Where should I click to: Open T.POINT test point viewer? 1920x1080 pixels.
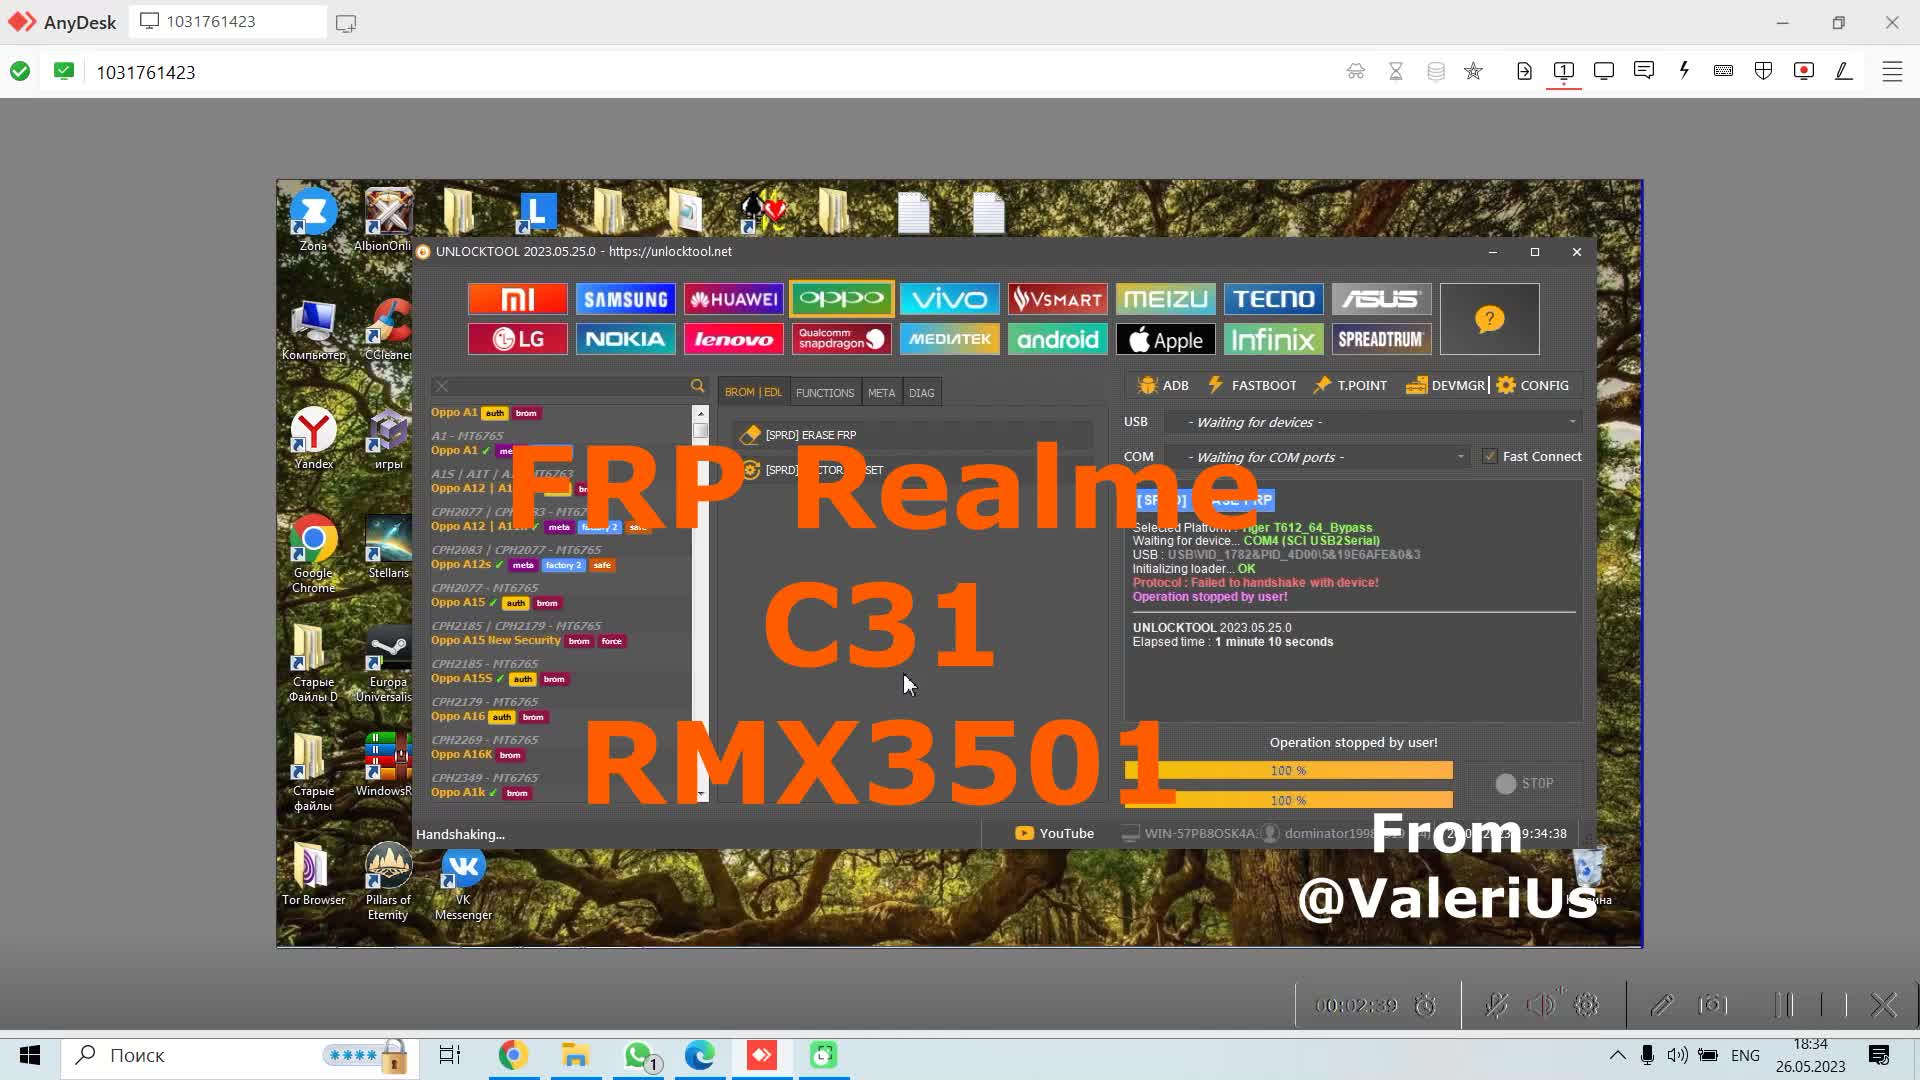(x=1349, y=385)
